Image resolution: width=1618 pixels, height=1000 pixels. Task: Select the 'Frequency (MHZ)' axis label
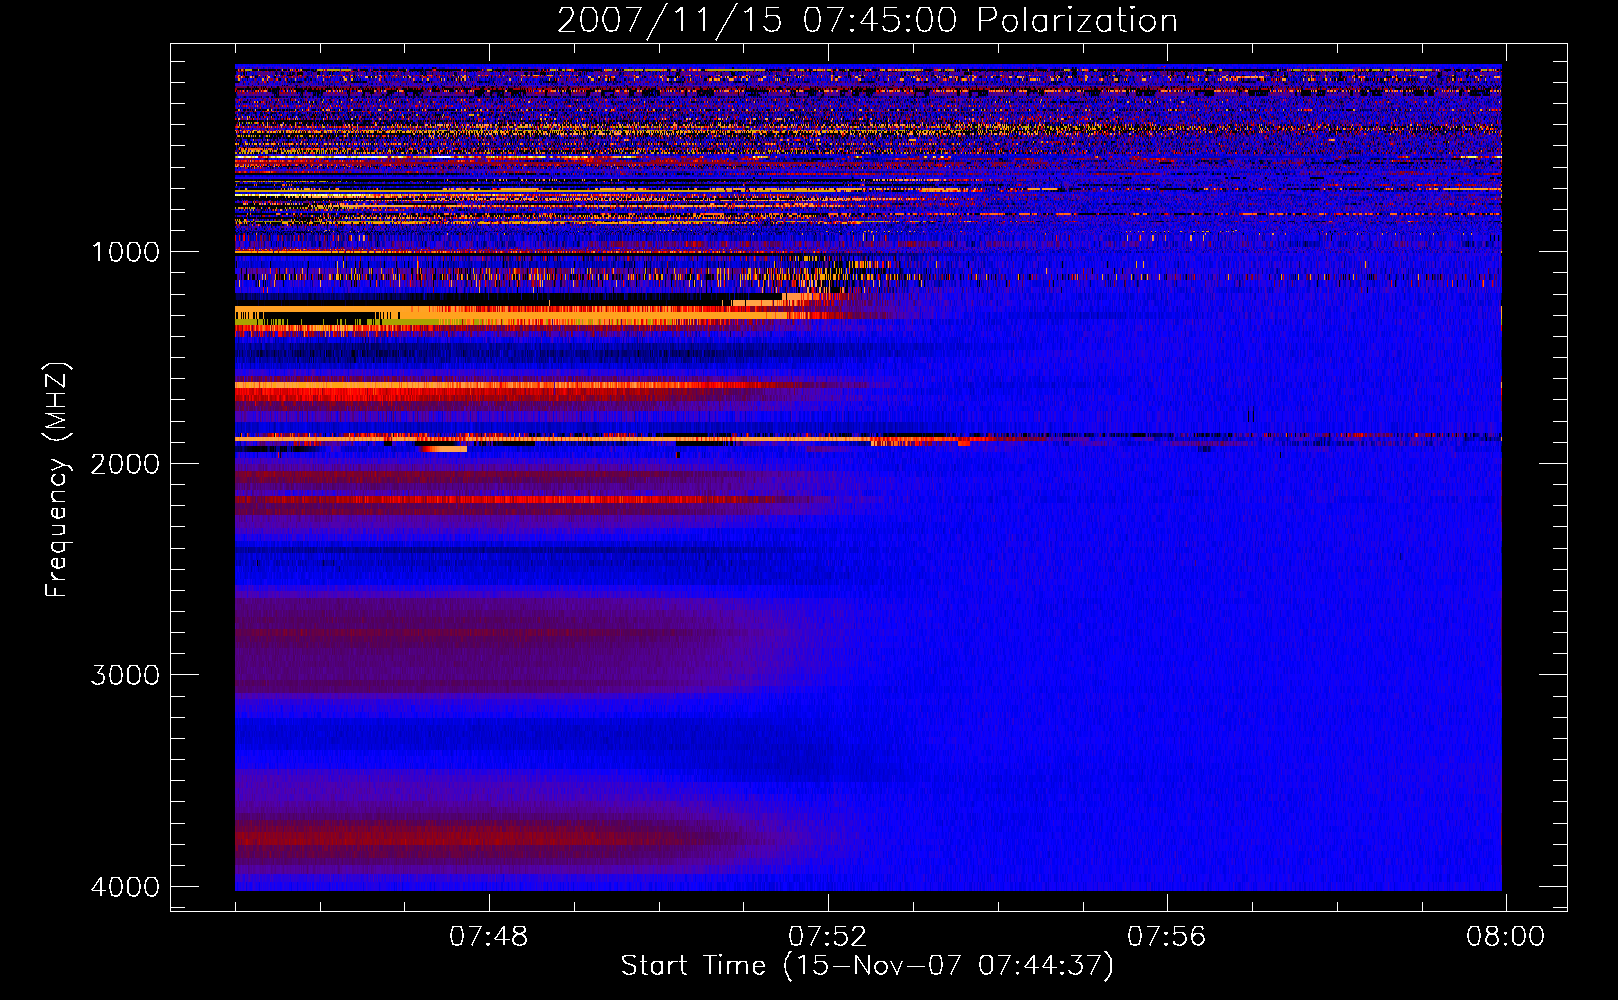57,480
